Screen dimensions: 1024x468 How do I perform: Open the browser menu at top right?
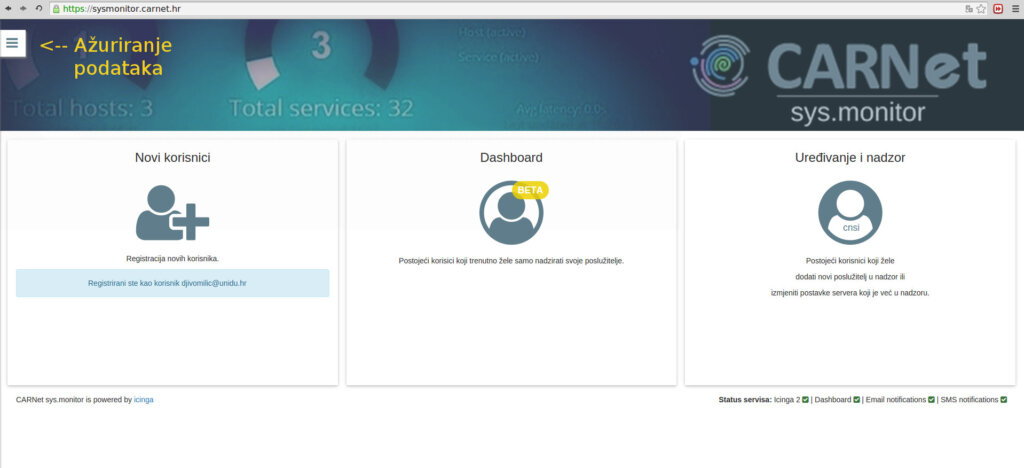coord(1013,8)
